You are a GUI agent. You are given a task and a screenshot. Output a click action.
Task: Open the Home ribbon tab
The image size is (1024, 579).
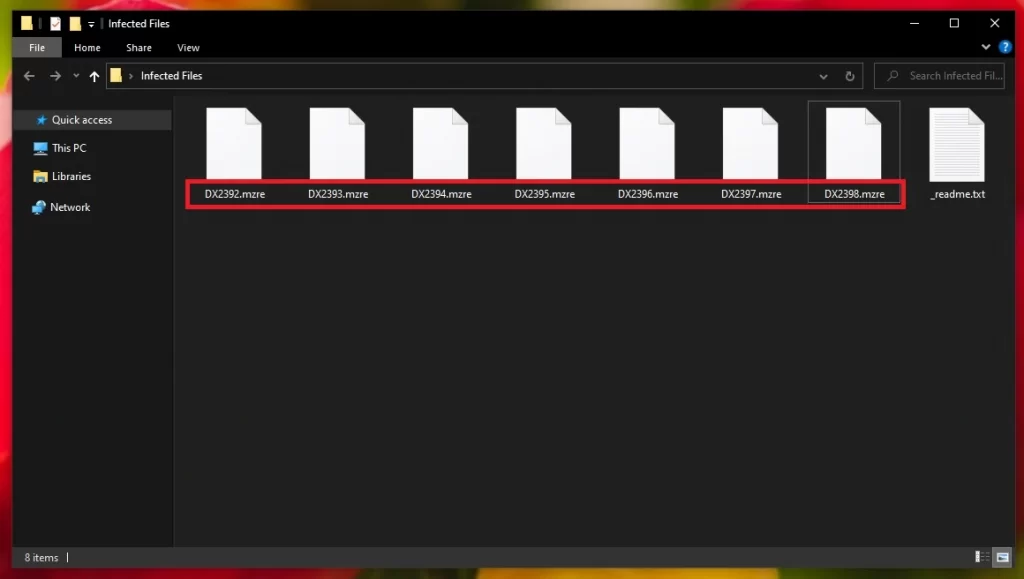tap(87, 48)
